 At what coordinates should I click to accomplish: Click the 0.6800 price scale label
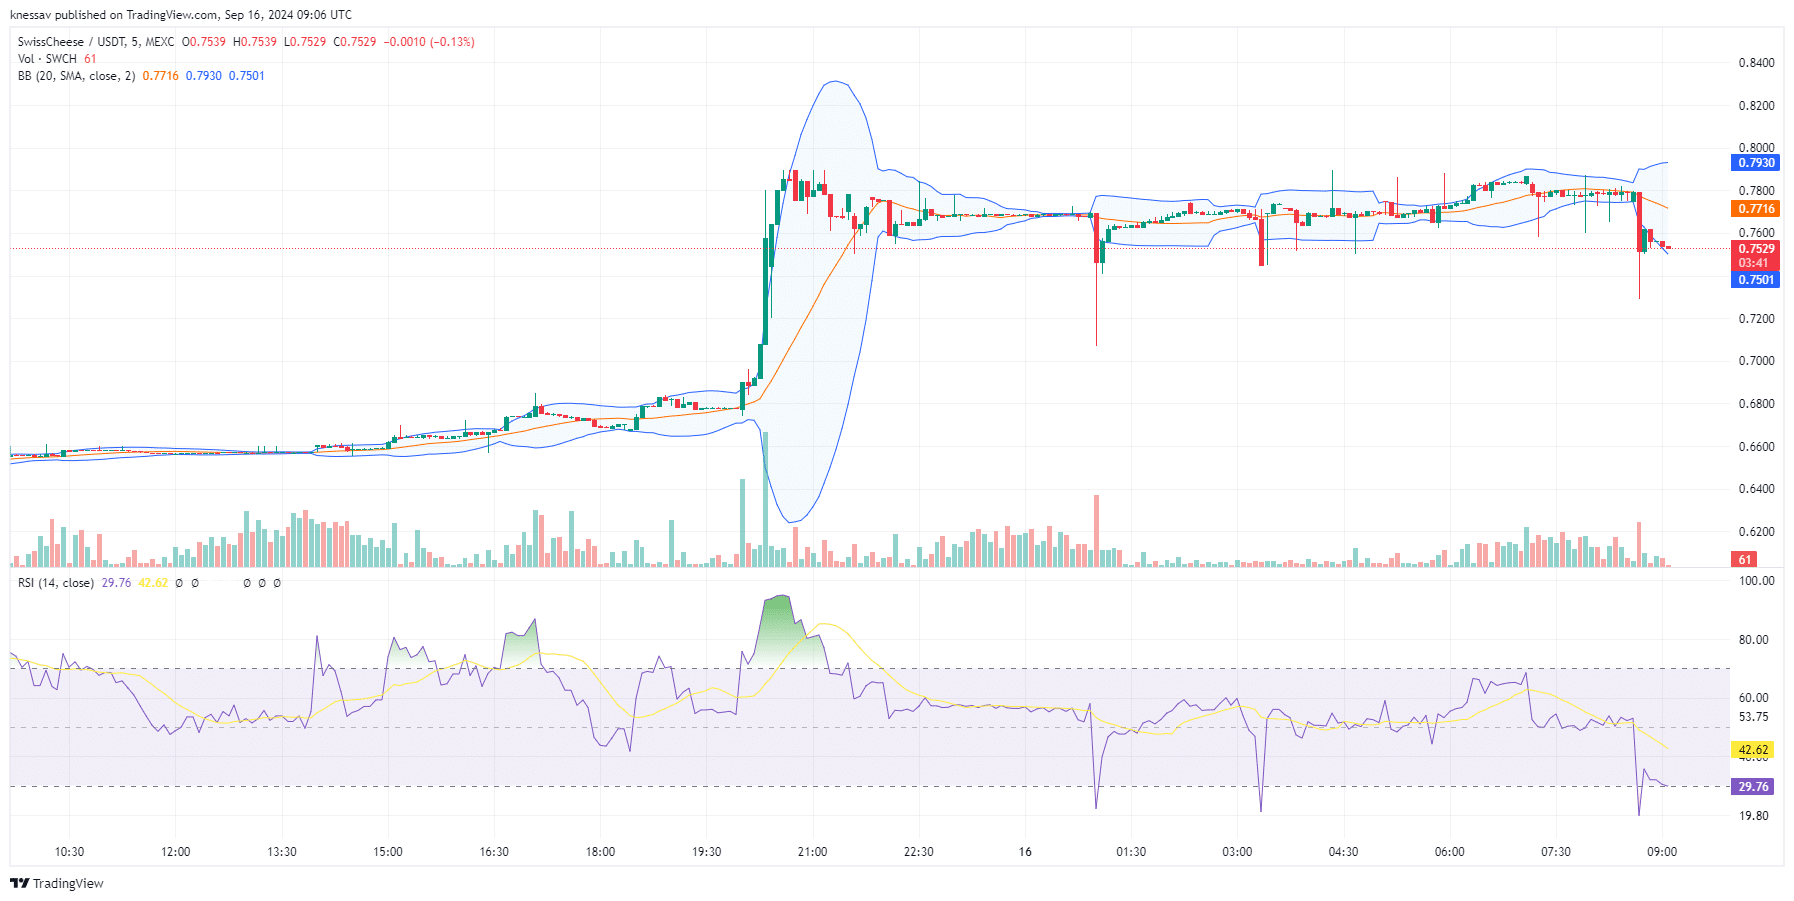point(1756,404)
